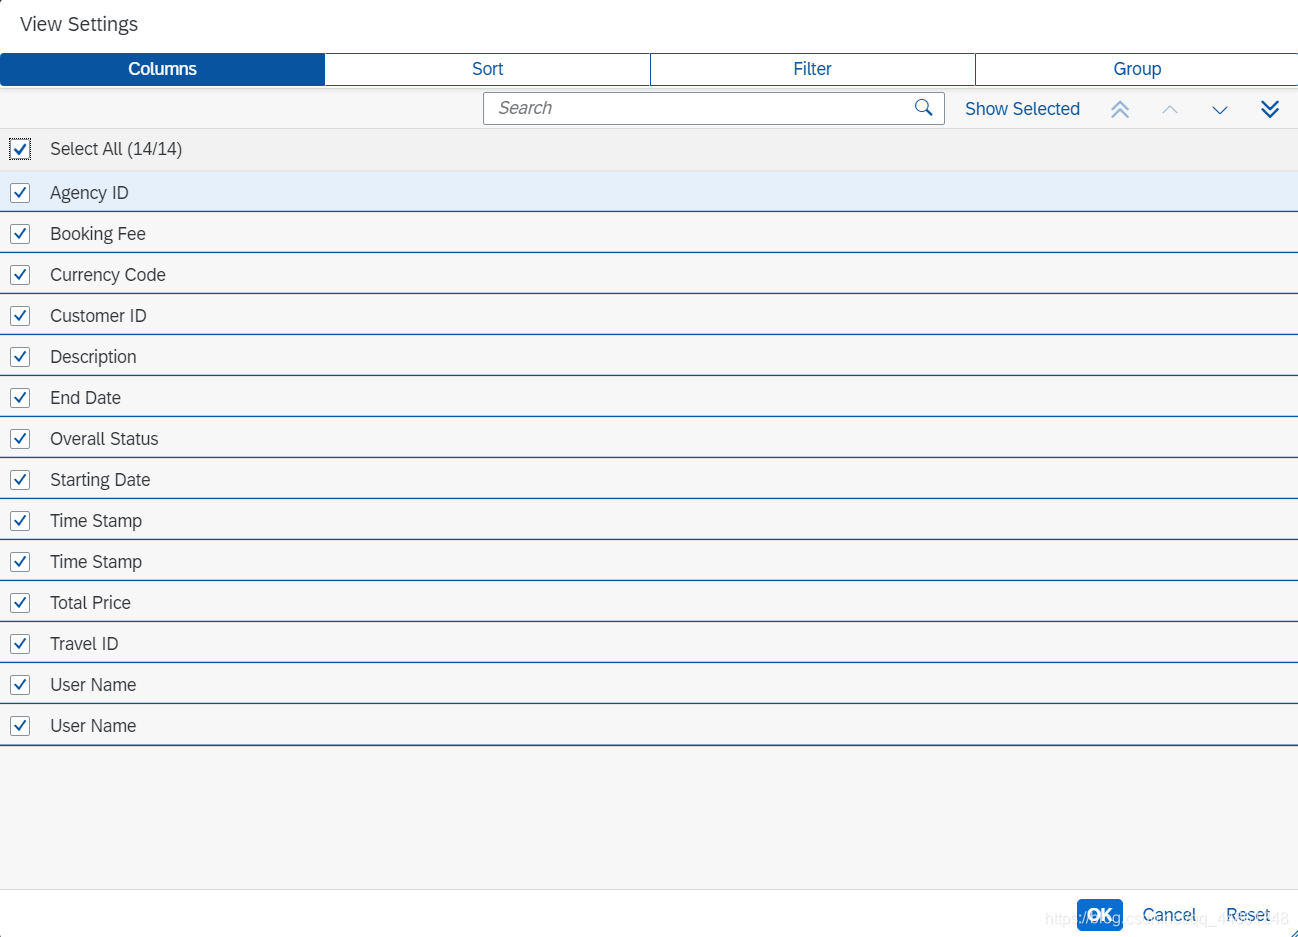
Task: Uncheck the Total Price checkbox
Action: (20, 603)
